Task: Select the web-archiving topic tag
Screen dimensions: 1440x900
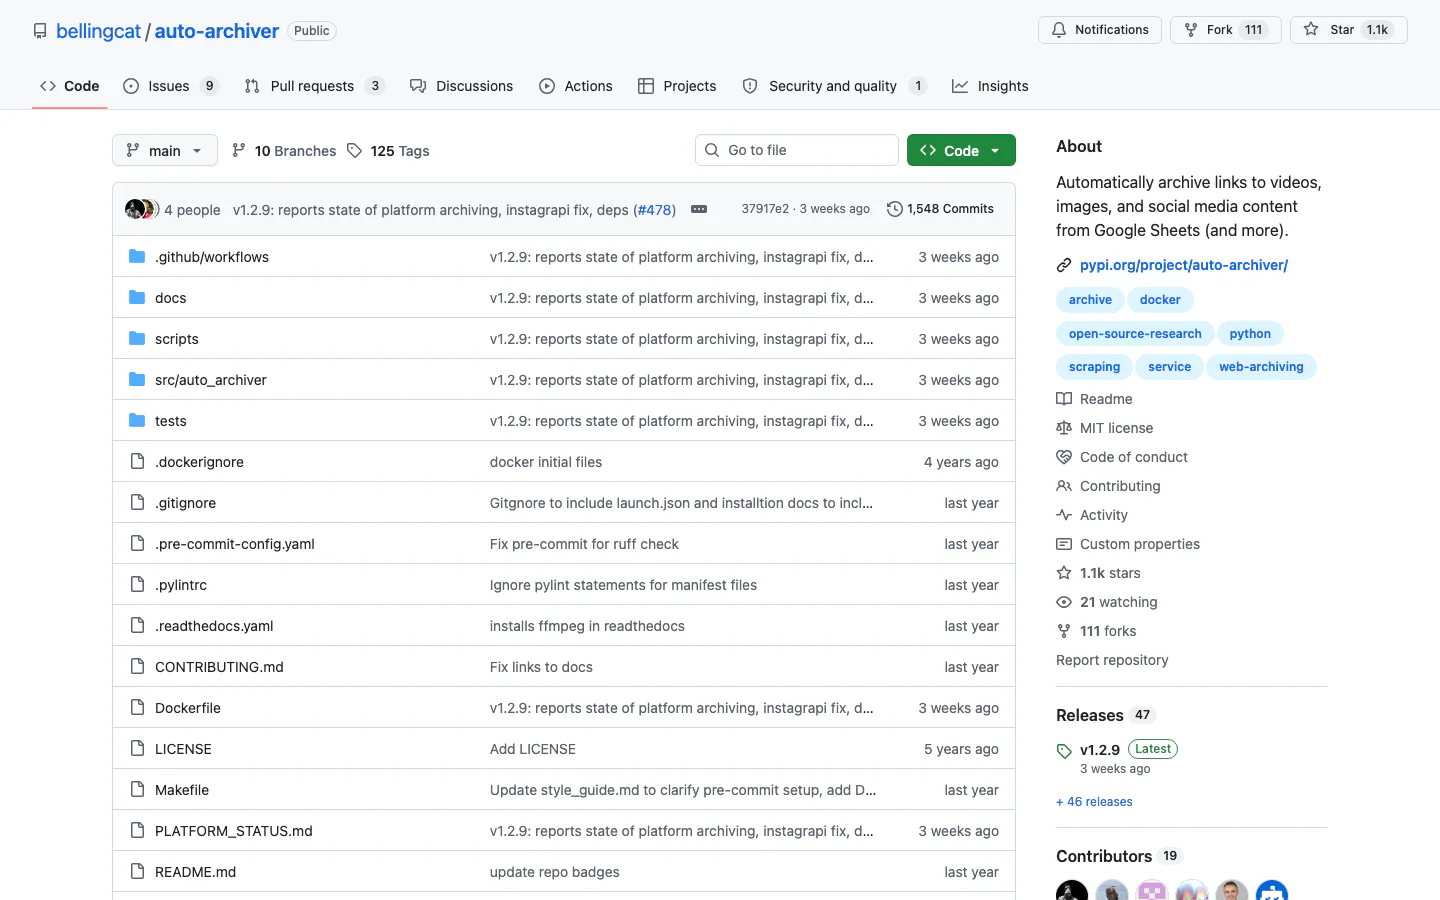Action: tap(1261, 367)
